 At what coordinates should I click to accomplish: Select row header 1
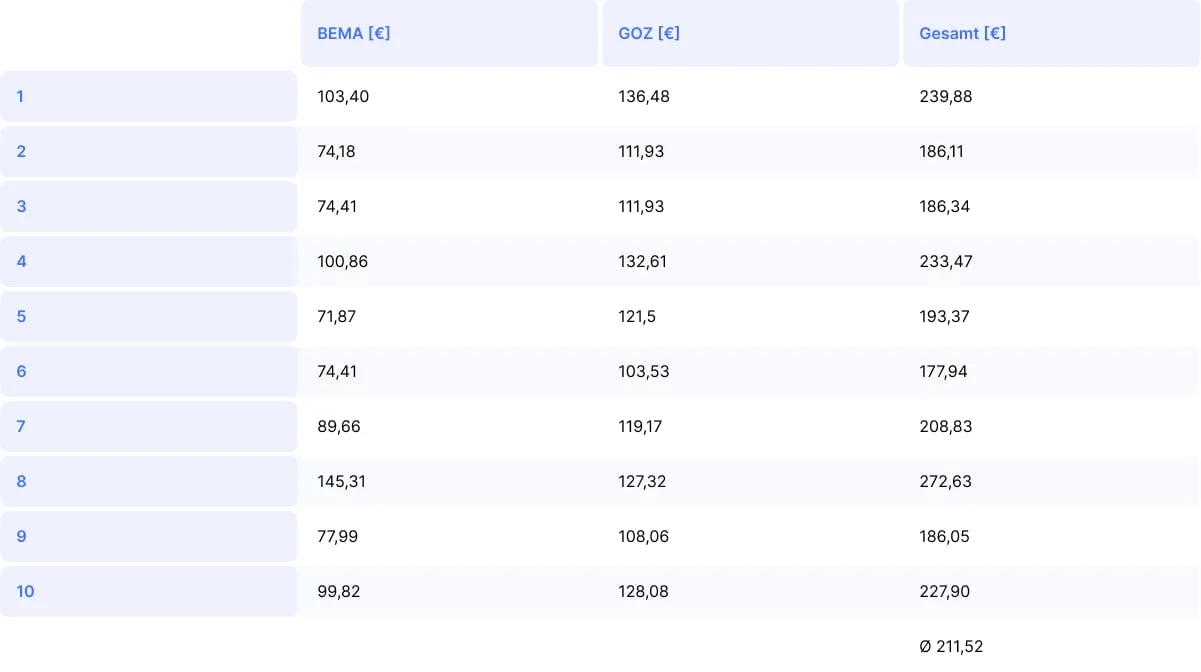(x=21, y=97)
